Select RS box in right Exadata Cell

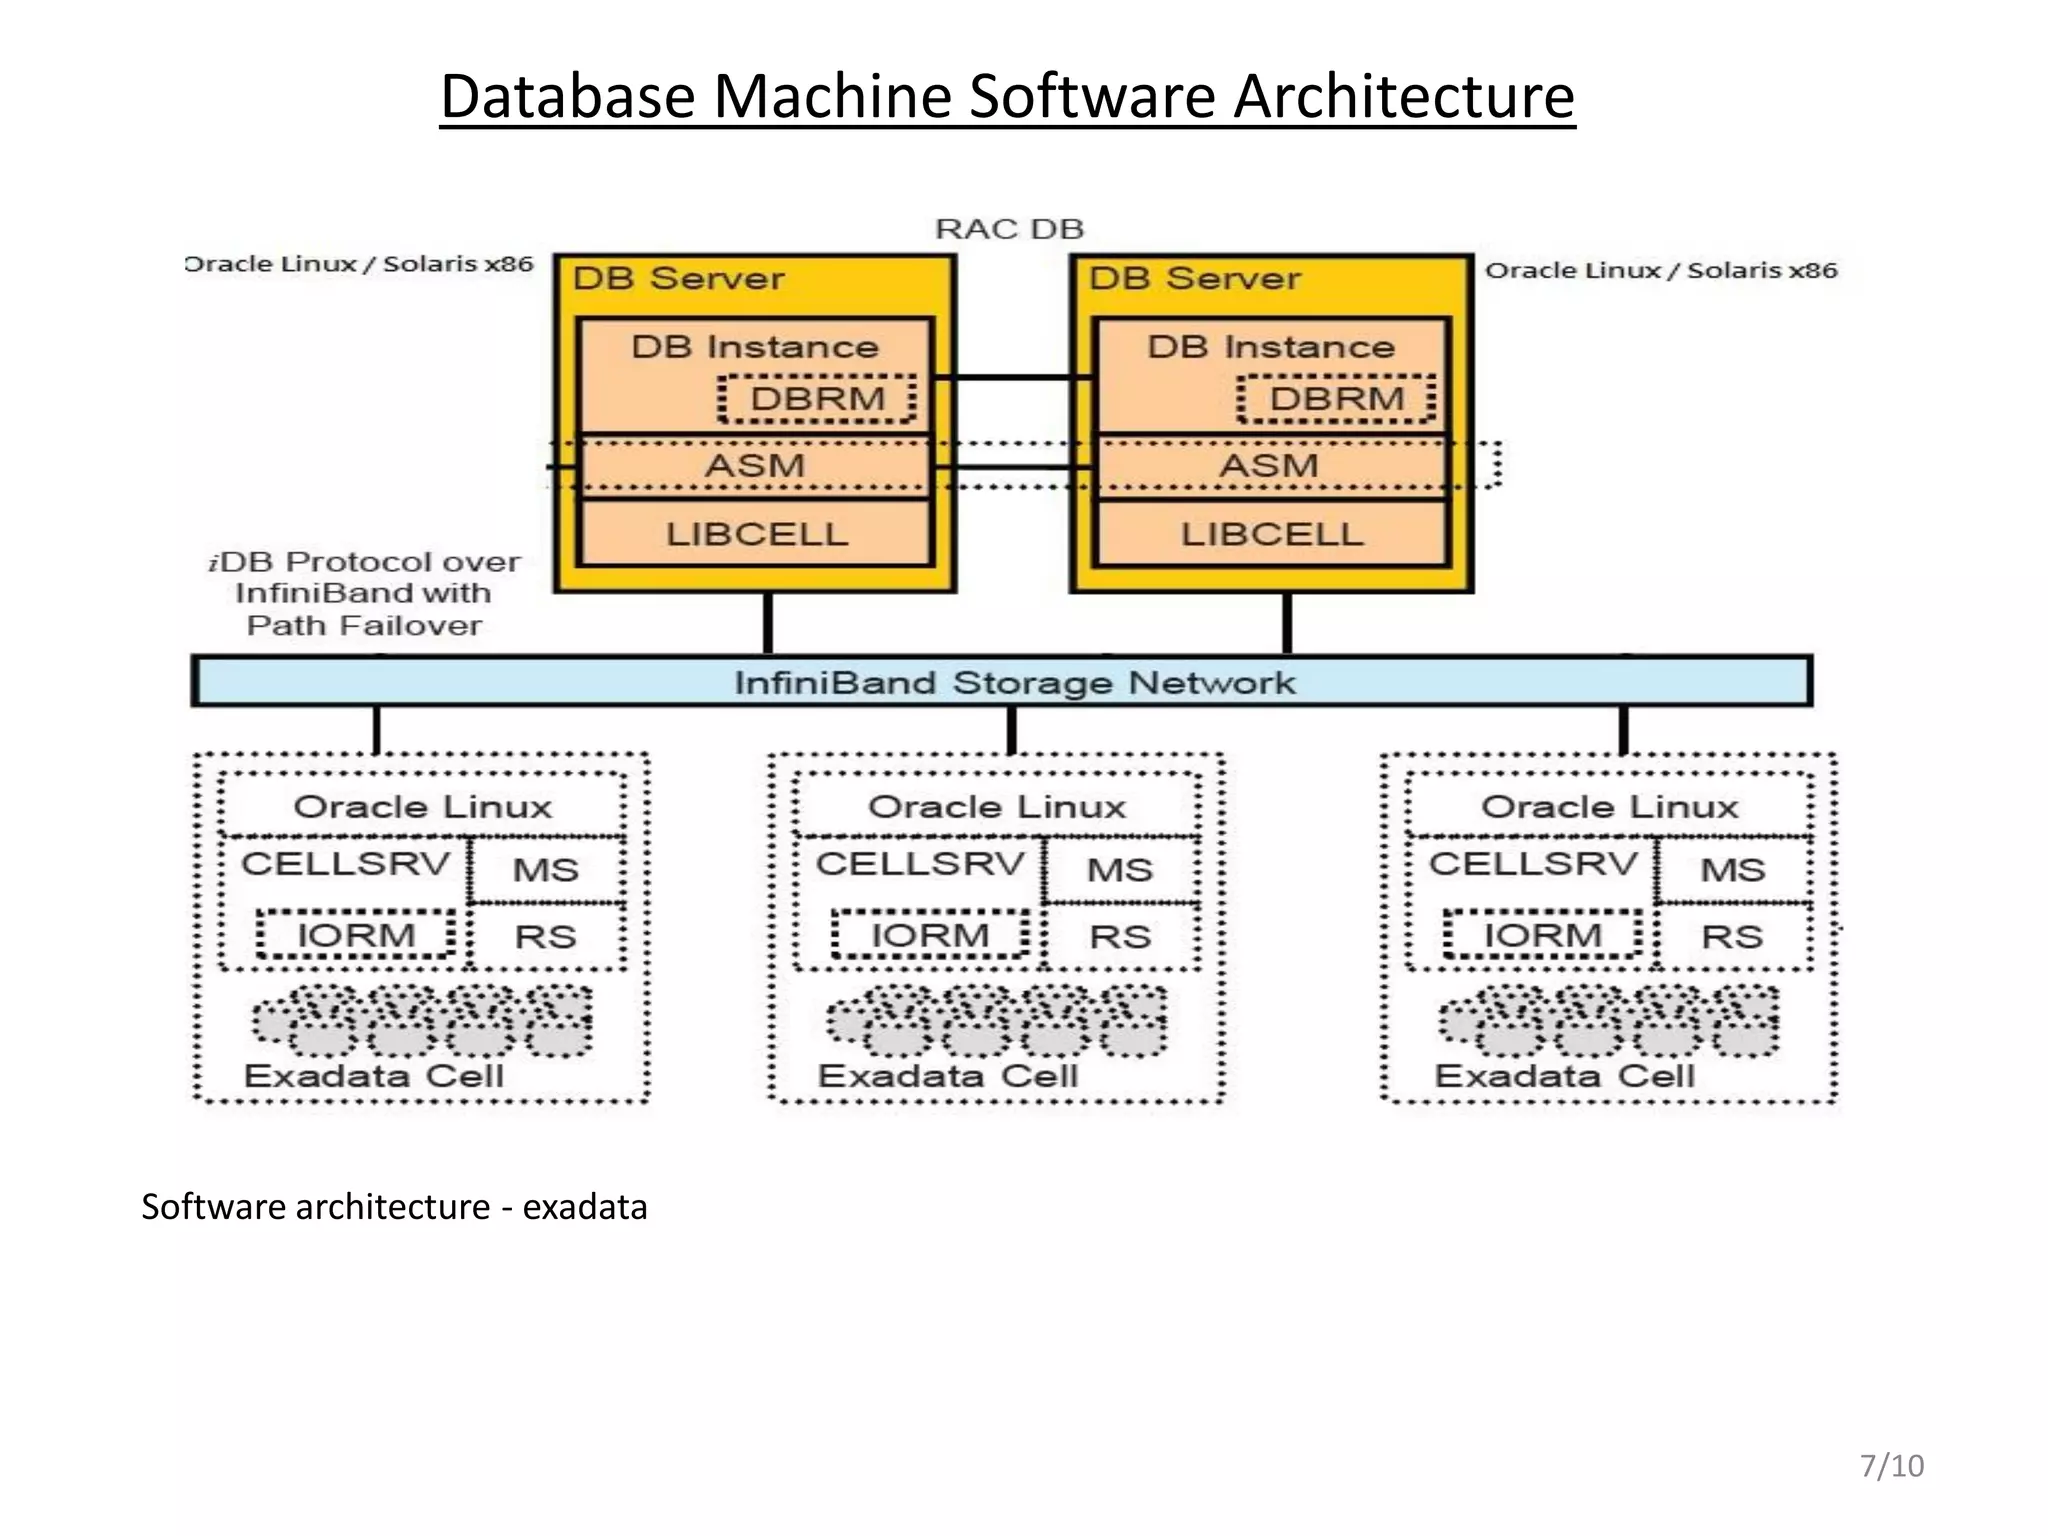click(1732, 937)
